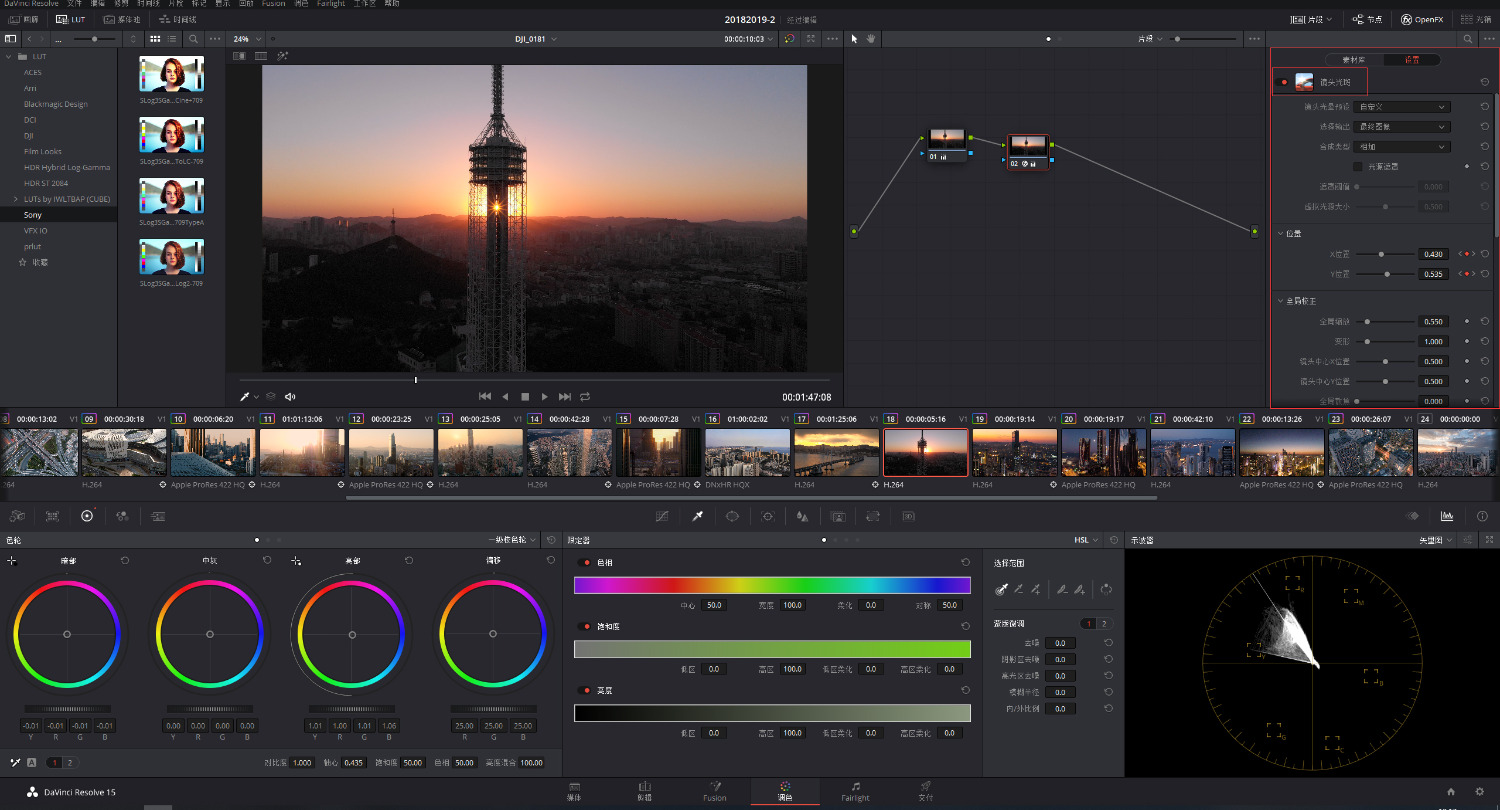
Task: Toggle the lens flare effect enable switch
Action: [x=1284, y=82]
